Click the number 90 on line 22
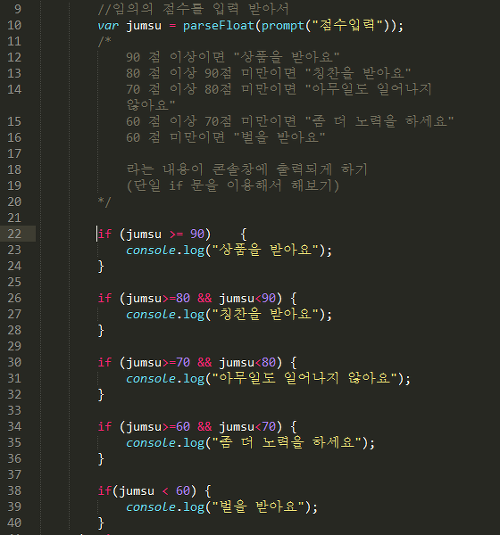 pyautogui.click(x=197, y=234)
